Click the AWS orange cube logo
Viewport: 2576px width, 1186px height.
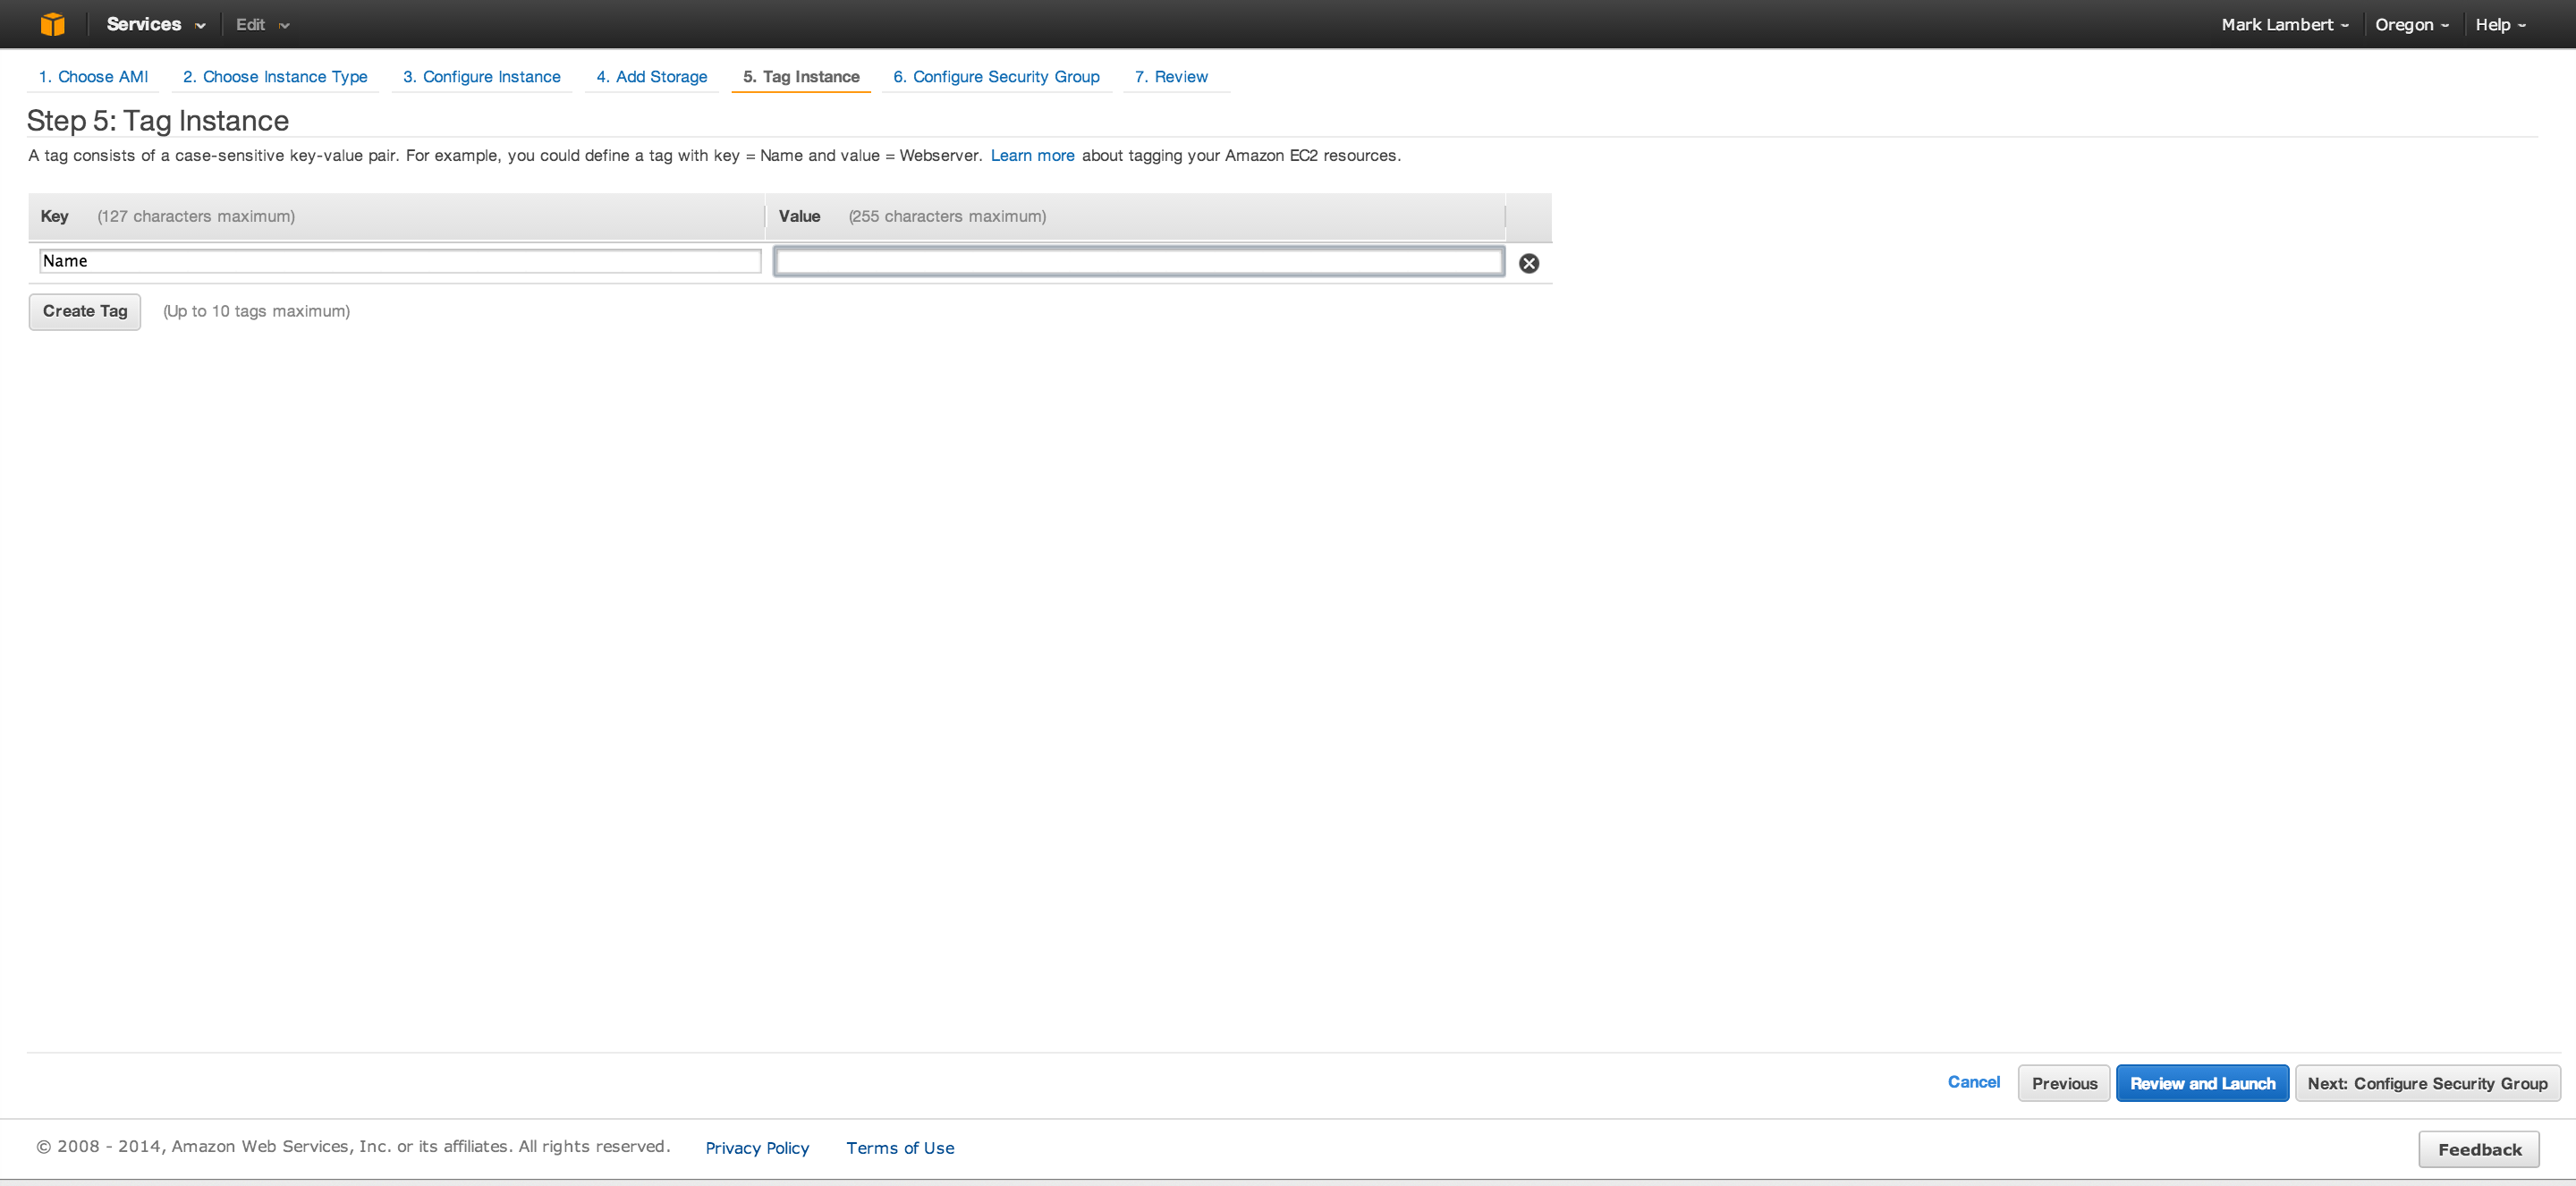[x=52, y=24]
